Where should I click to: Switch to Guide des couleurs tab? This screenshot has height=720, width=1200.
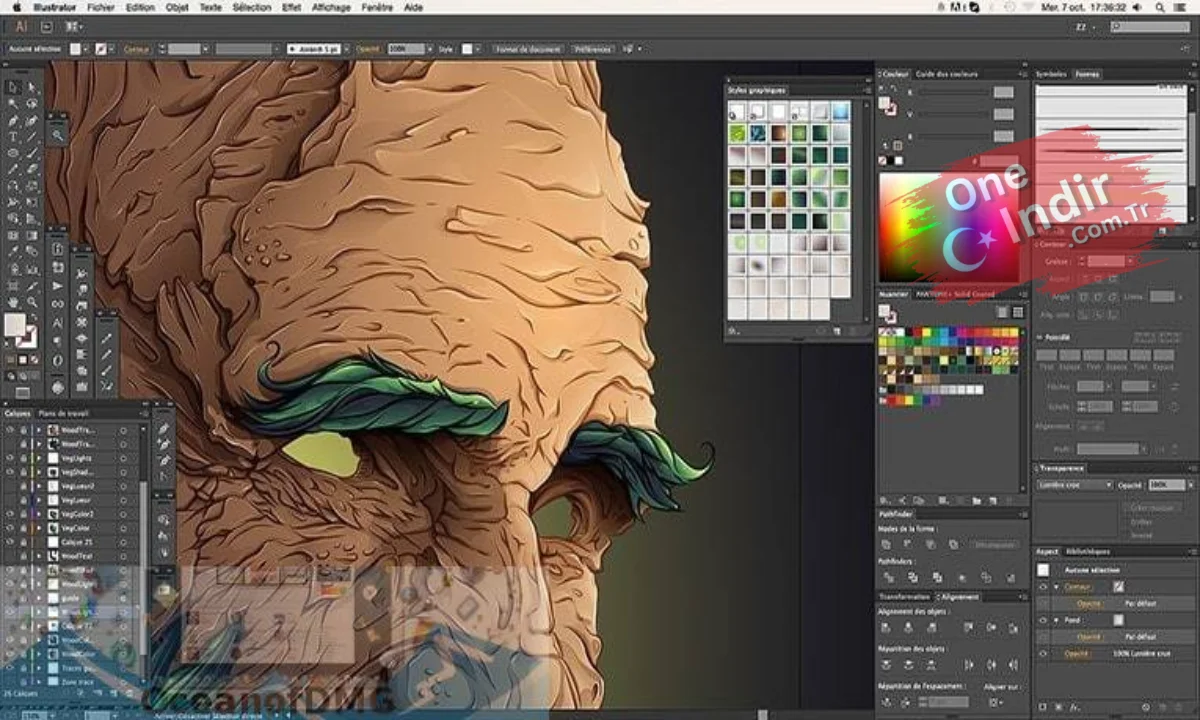click(x=946, y=74)
